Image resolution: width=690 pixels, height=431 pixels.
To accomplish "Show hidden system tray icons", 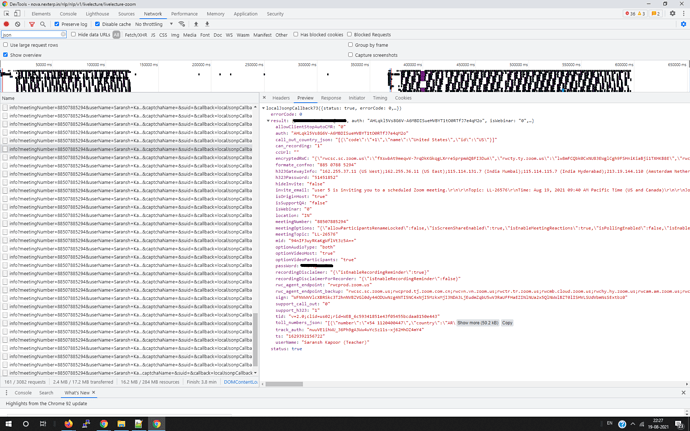I will (633, 424).
